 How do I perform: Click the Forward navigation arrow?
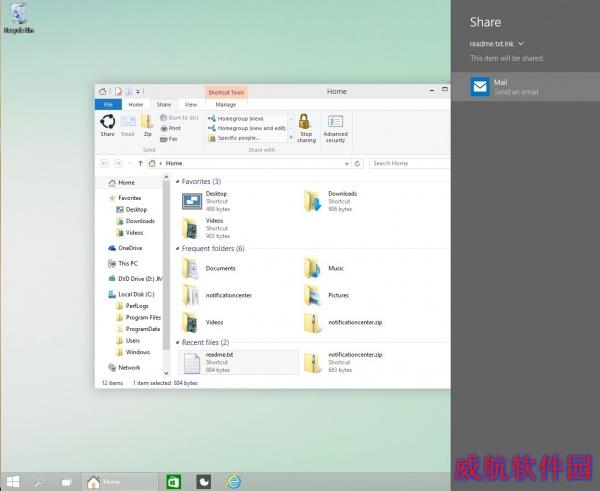click(118, 163)
